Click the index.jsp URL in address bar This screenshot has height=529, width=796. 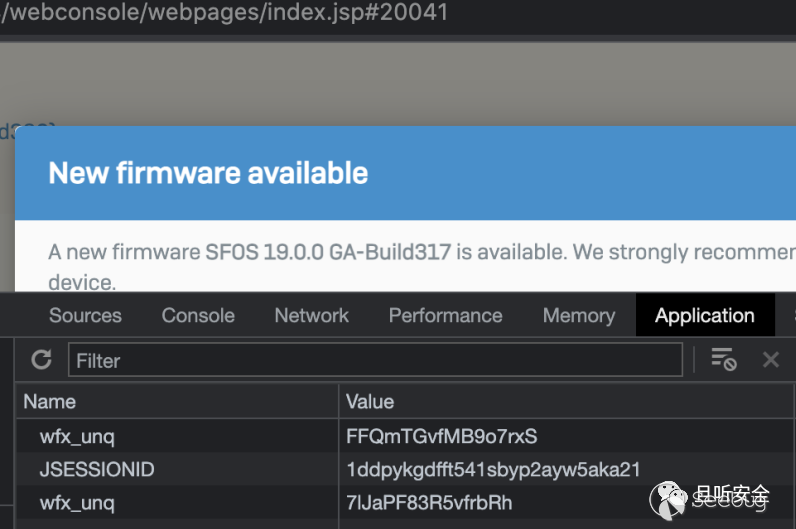(225, 13)
